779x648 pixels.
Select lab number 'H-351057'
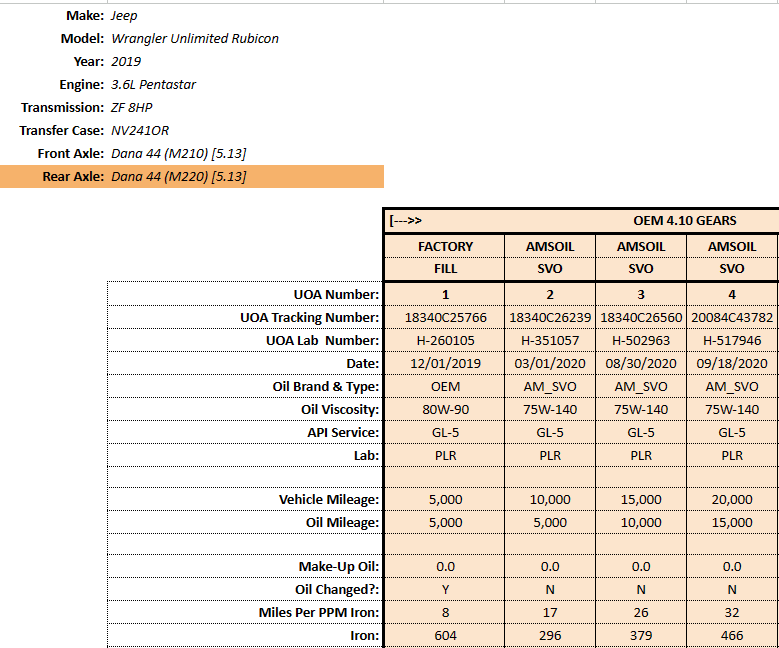550,340
